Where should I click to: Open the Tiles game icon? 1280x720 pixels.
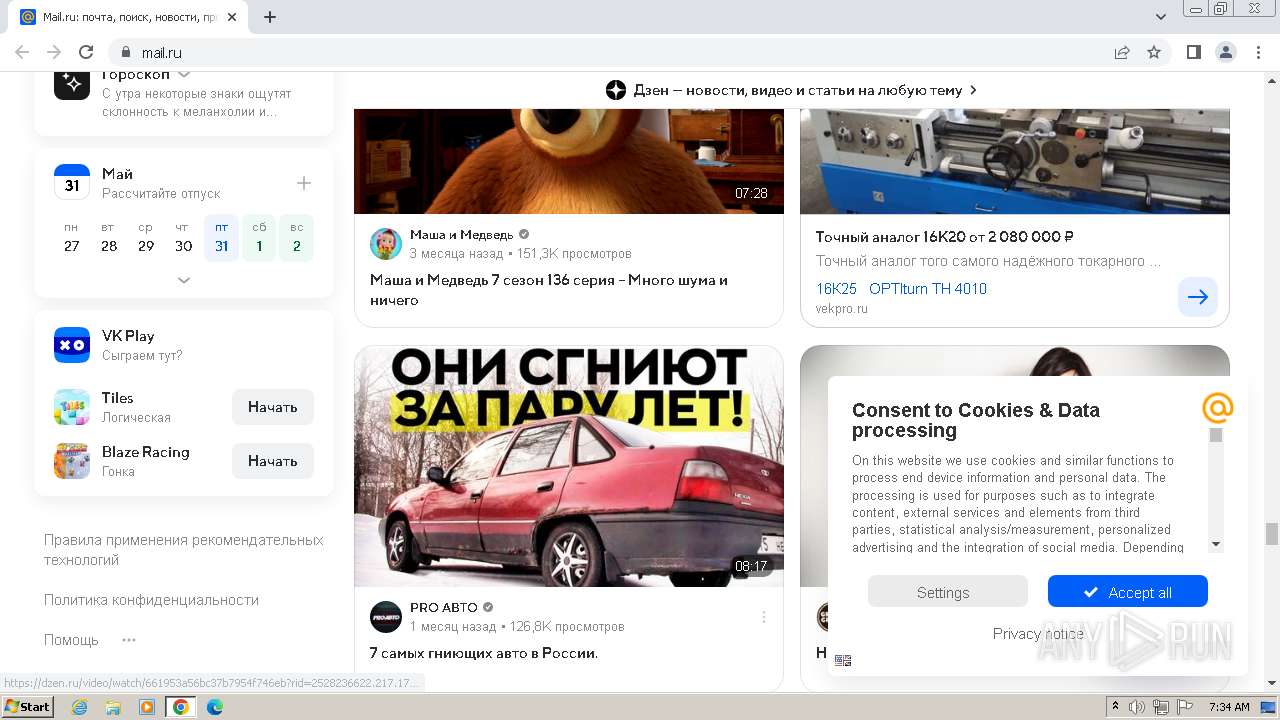pos(72,407)
